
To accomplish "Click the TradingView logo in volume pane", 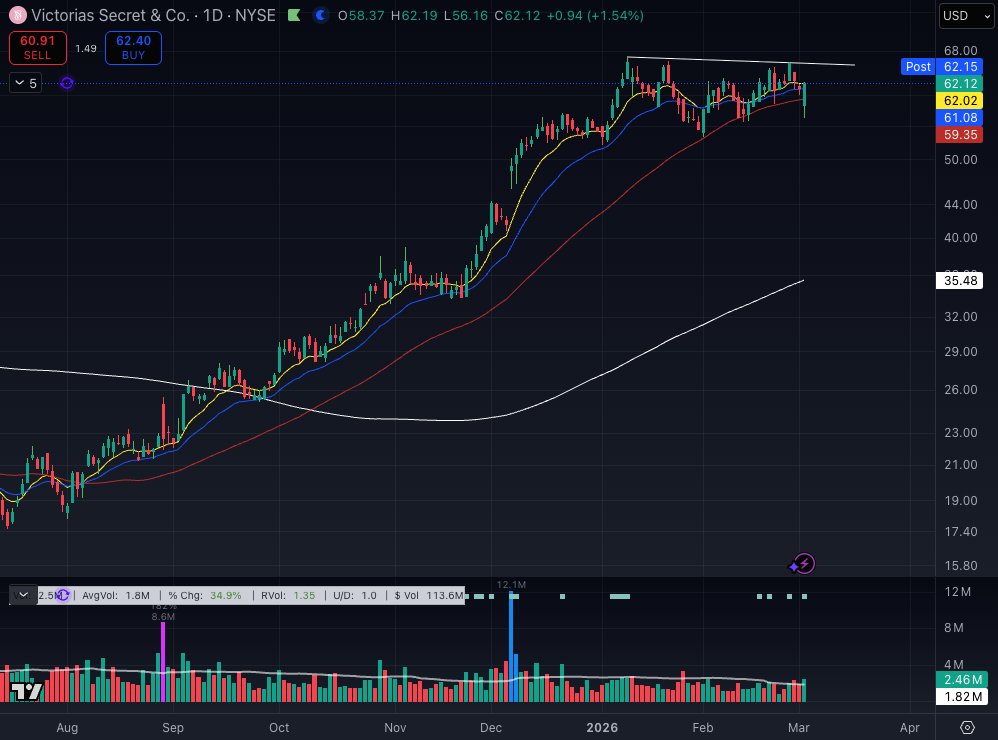I will click(x=27, y=690).
